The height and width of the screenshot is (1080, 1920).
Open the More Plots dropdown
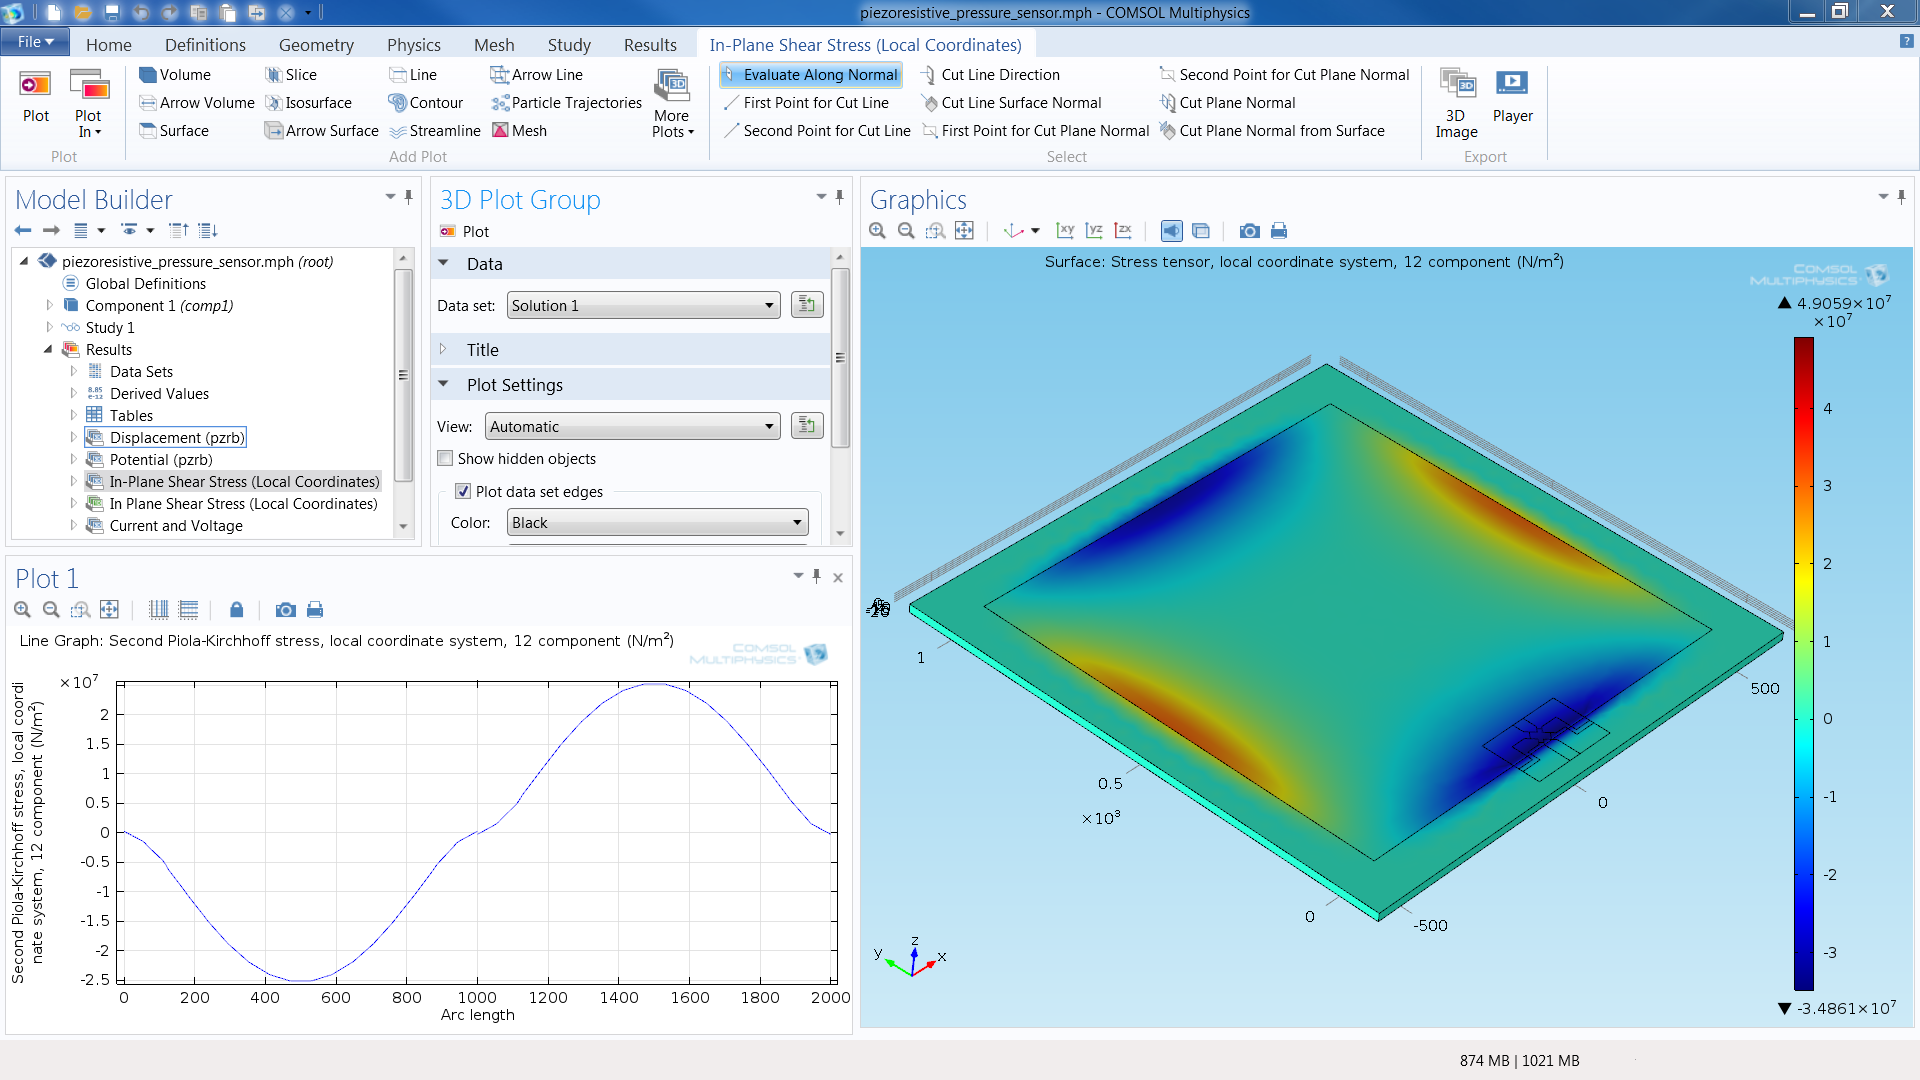(672, 104)
